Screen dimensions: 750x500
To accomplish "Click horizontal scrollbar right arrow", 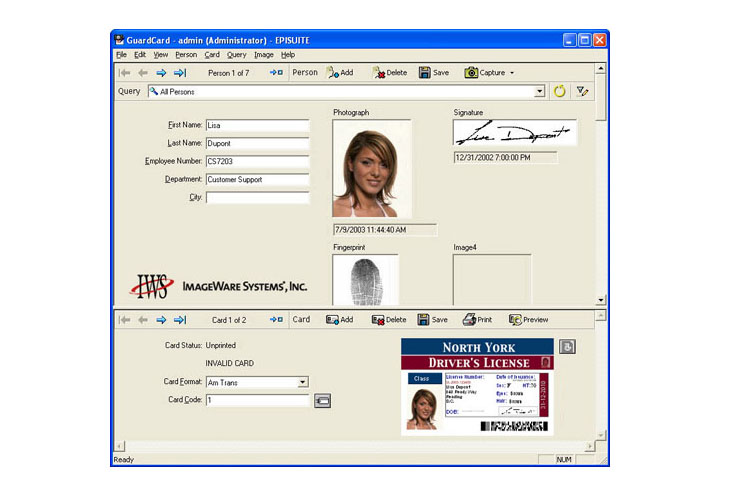I will pos(589,446).
